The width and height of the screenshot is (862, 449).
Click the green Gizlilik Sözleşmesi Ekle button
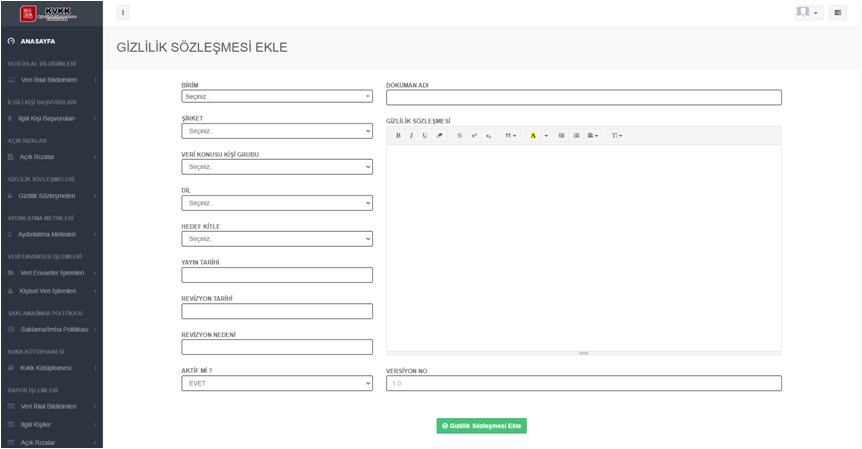pos(481,426)
